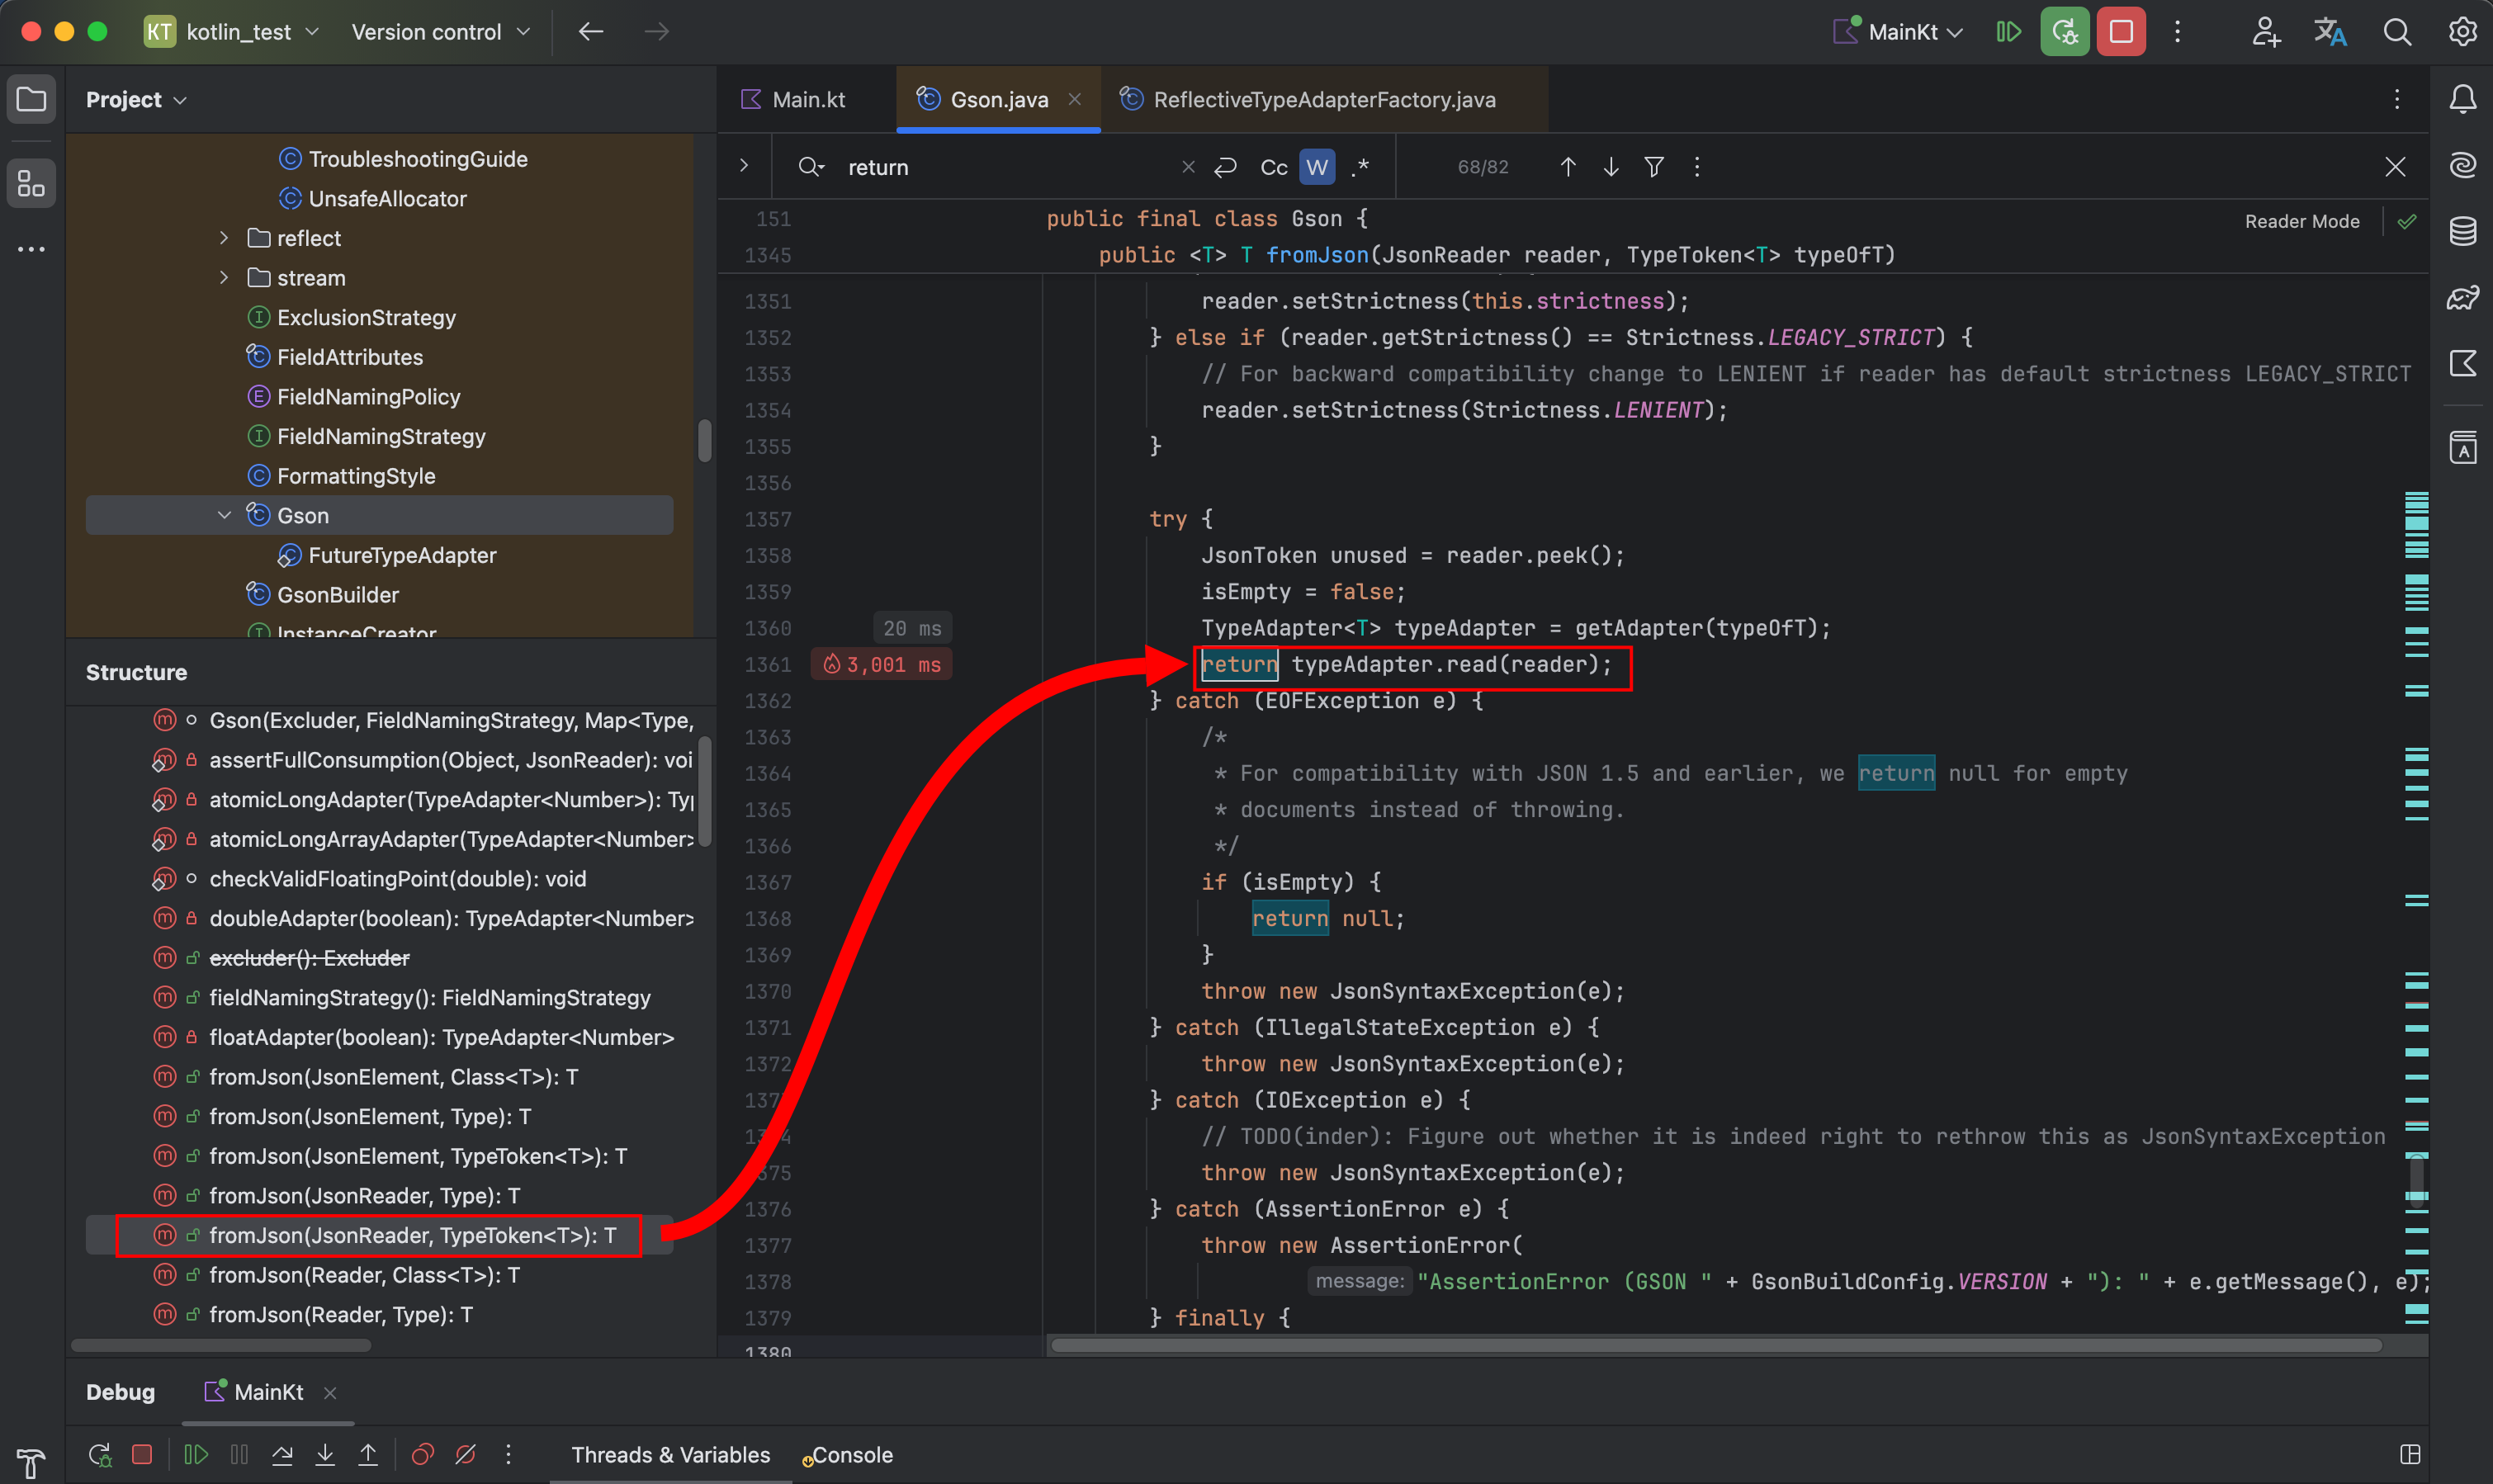Screen dimensions: 2493x1484
Task: Expand the reflect folder chevron
Action: click(x=224, y=237)
